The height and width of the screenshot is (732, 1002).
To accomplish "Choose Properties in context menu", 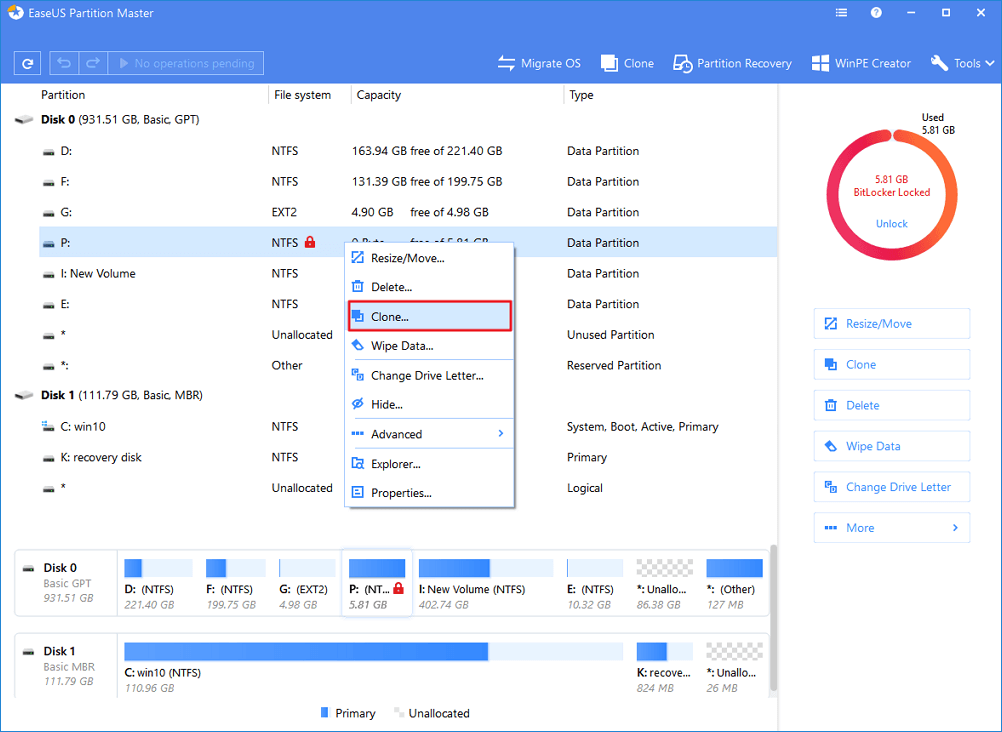I will [x=429, y=493].
